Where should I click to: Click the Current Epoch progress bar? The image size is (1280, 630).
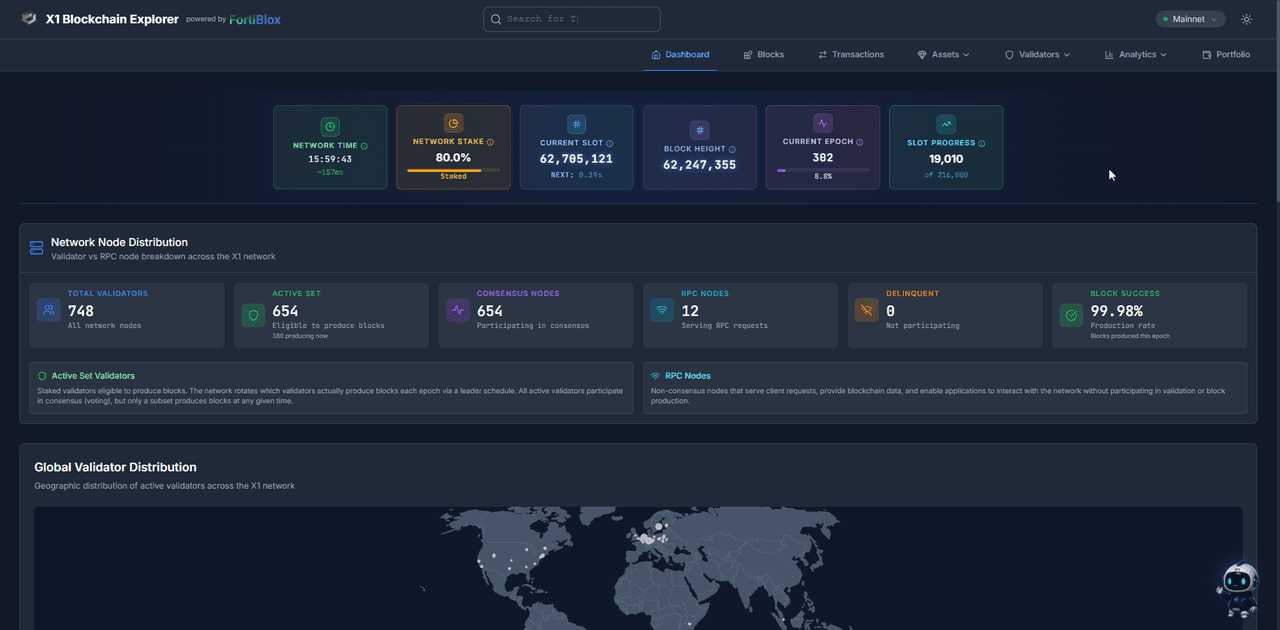(822, 170)
